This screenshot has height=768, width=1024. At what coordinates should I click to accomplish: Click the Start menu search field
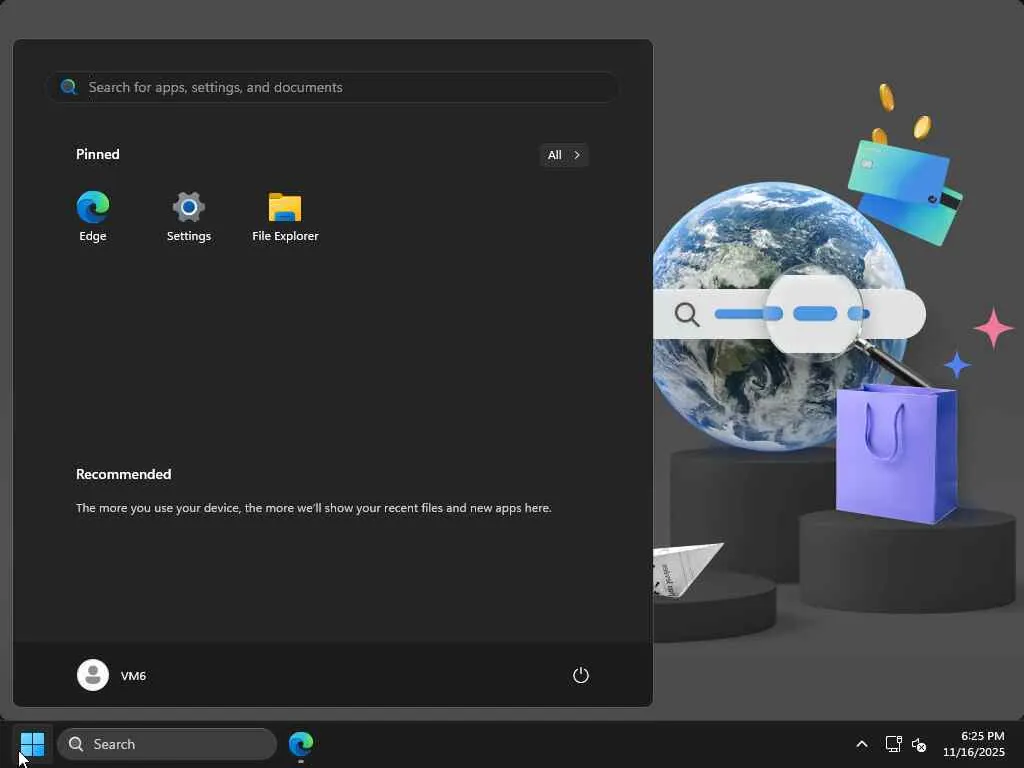334,87
